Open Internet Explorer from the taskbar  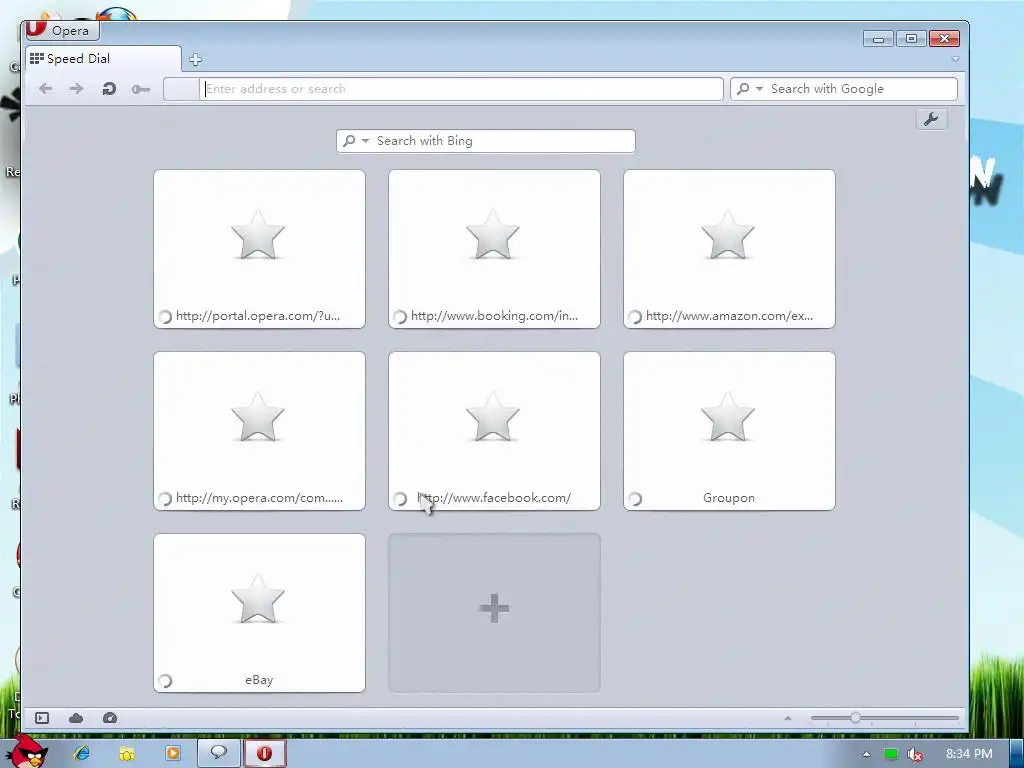coord(82,753)
